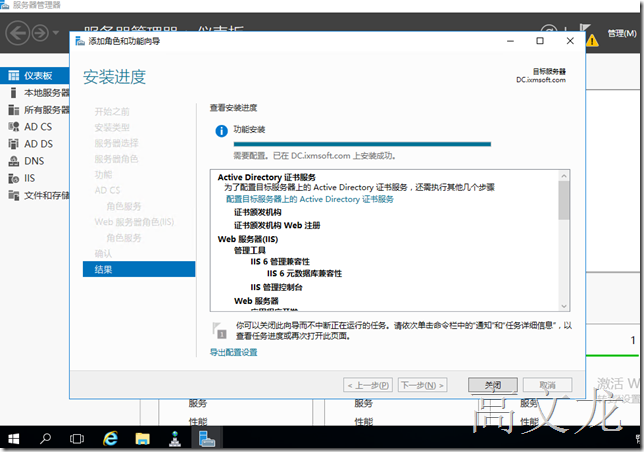Click Web 服务器(IIS) heading in the results
This screenshot has height=452, width=644.
(248, 239)
